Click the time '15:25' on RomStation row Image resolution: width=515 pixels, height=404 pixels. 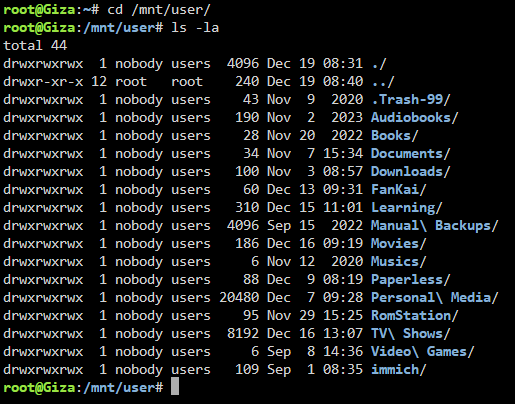(343, 316)
